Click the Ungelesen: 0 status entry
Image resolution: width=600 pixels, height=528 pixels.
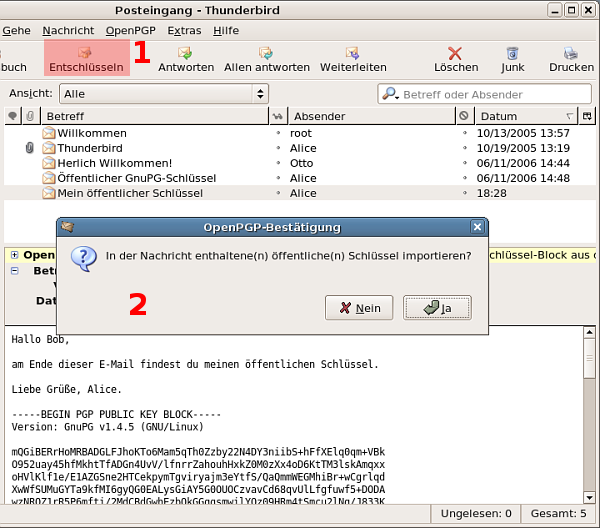point(476,513)
